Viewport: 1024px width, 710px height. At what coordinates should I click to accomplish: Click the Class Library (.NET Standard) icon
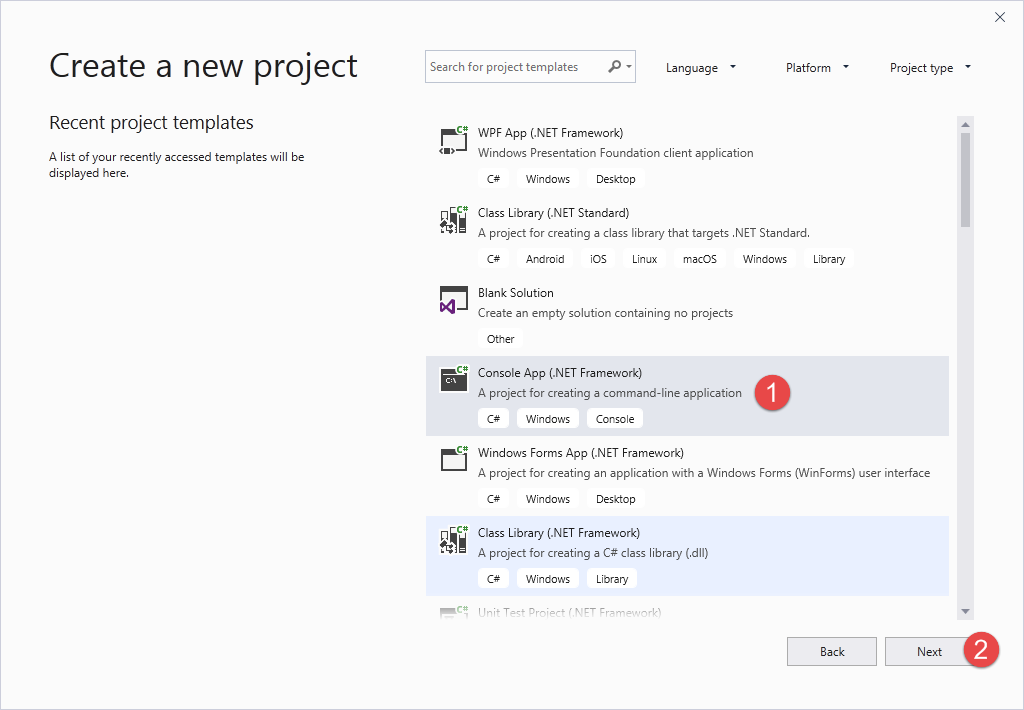pos(453,220)
